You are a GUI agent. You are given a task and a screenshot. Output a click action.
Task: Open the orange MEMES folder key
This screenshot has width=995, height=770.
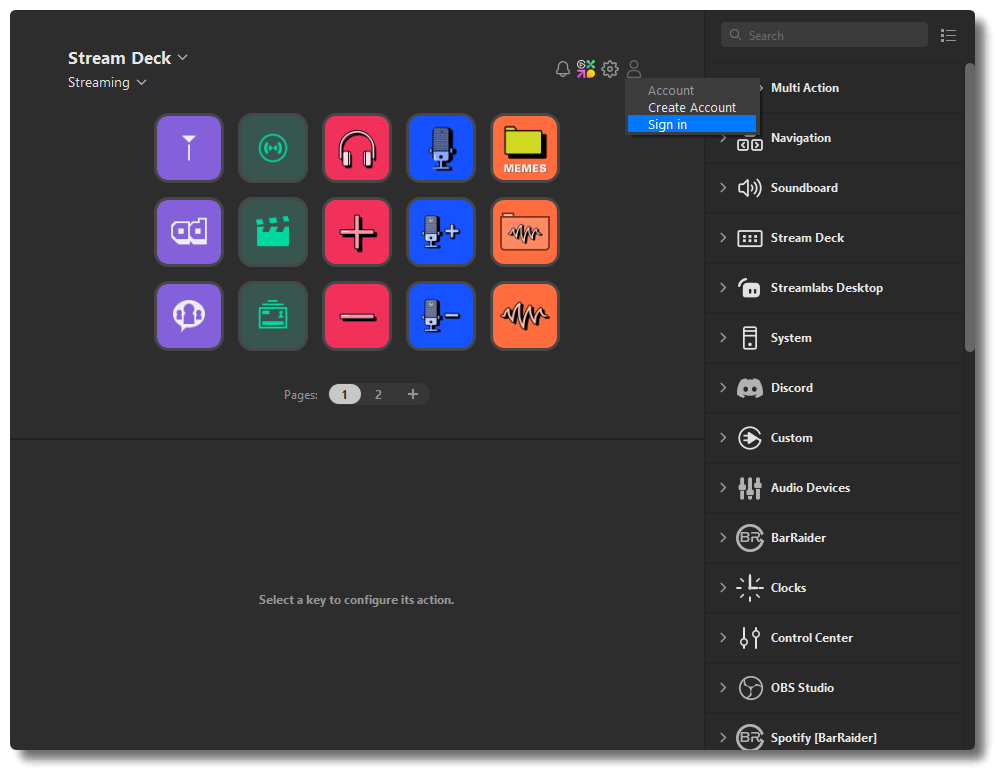(525, 148)
